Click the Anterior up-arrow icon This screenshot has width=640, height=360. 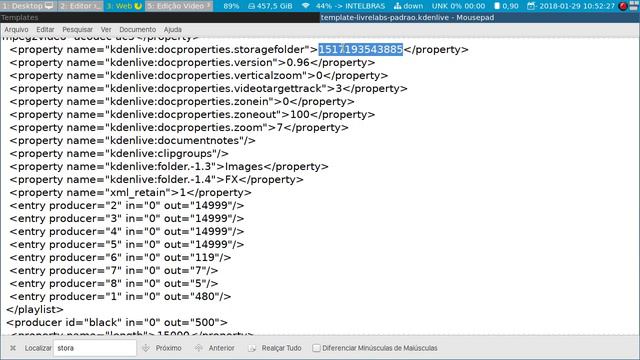click(198, 348)
